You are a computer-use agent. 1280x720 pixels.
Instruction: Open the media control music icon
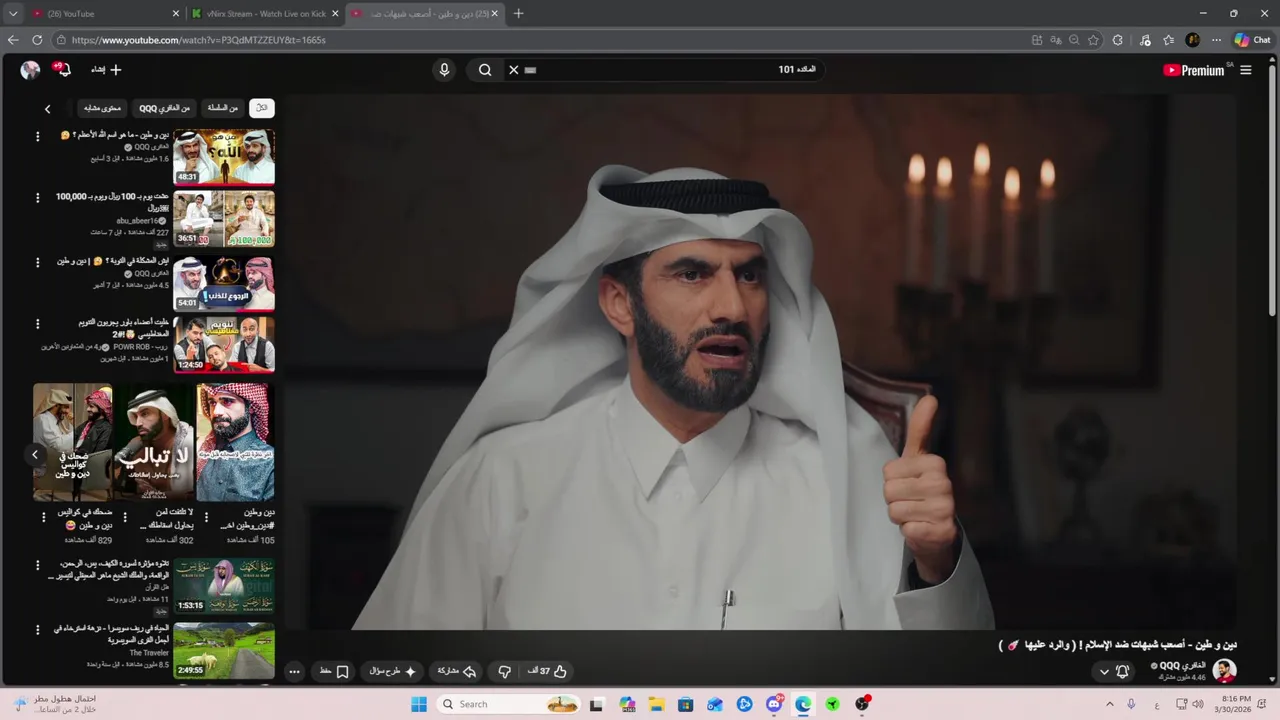tap(1145, 40)
